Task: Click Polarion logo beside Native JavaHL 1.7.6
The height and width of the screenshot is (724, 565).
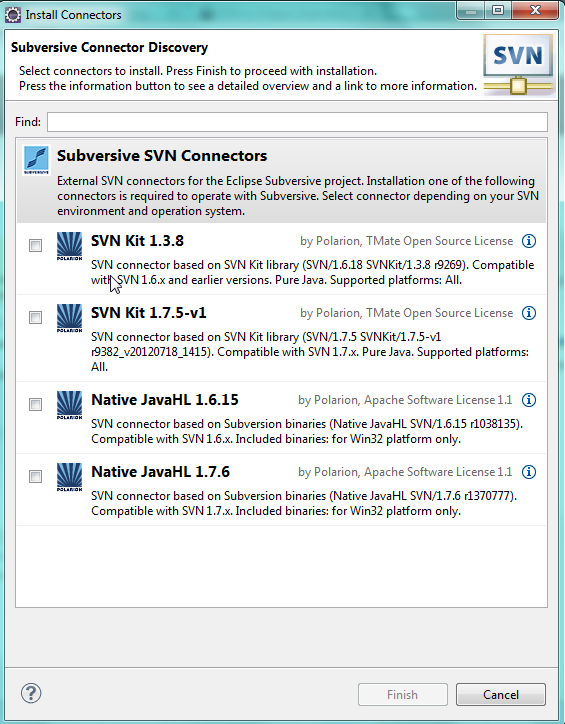Action: pyautogui.click(x=69, y=477)
